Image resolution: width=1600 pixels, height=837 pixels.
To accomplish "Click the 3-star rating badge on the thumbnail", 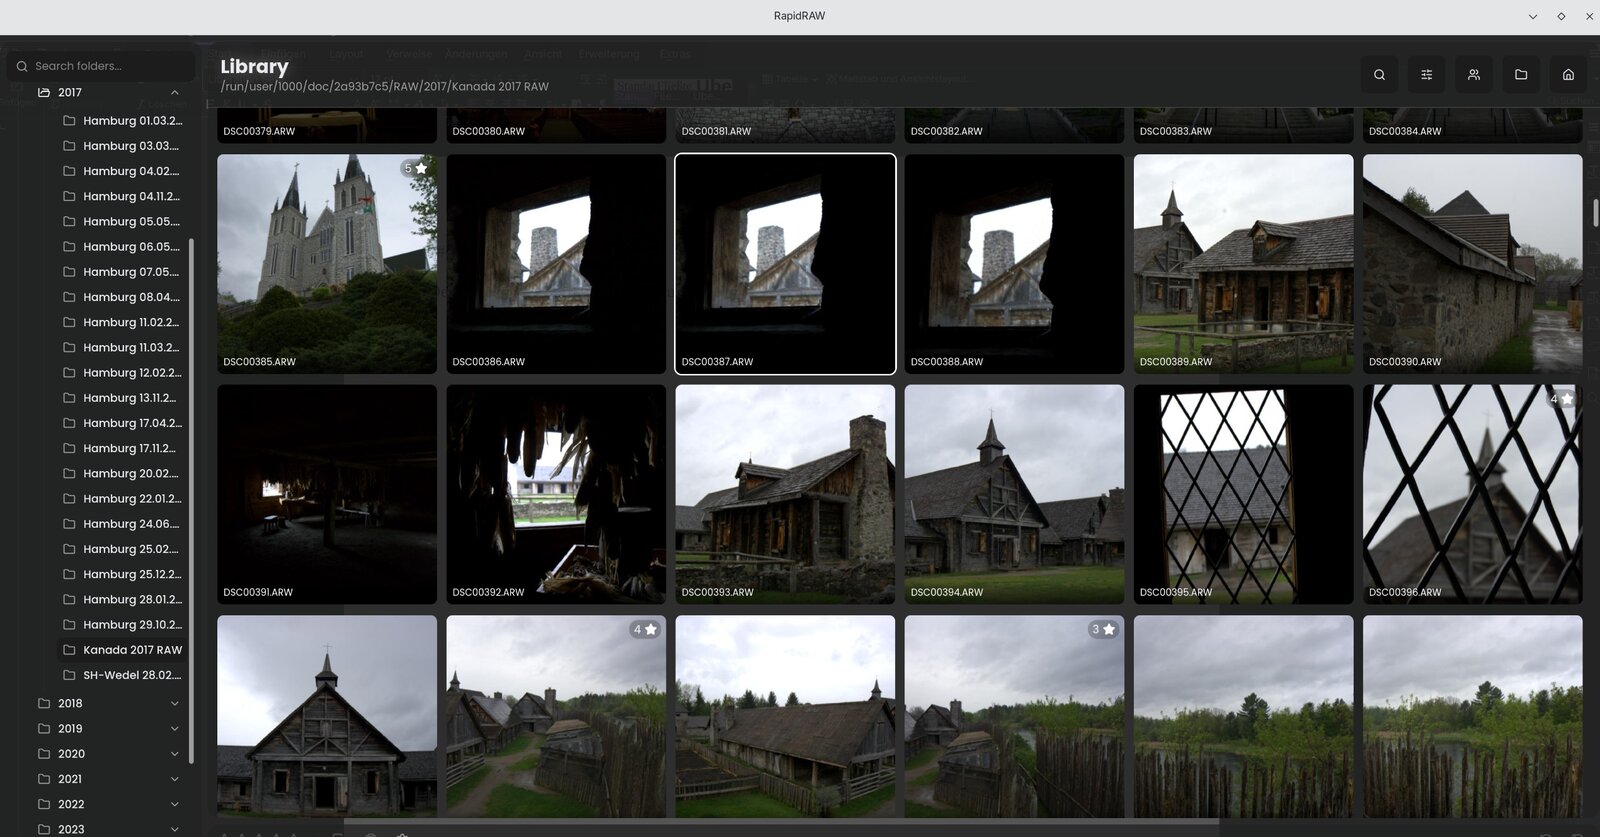I will pyautogui.click(x=1102, y=630).
